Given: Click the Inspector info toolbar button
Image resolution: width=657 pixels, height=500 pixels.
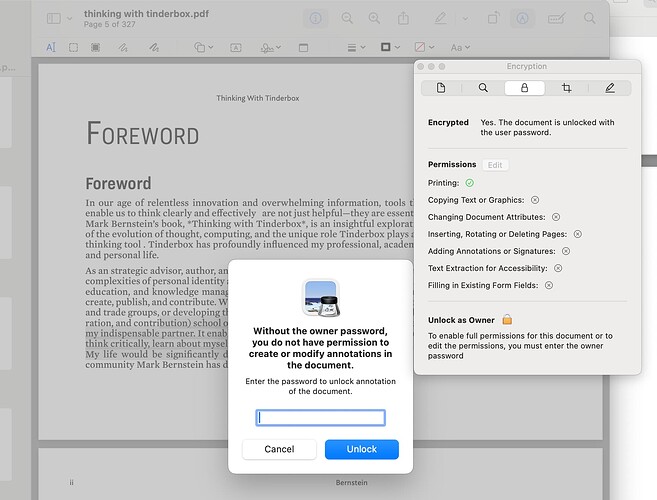Looking at the screenshot, I should pos(316,18).
